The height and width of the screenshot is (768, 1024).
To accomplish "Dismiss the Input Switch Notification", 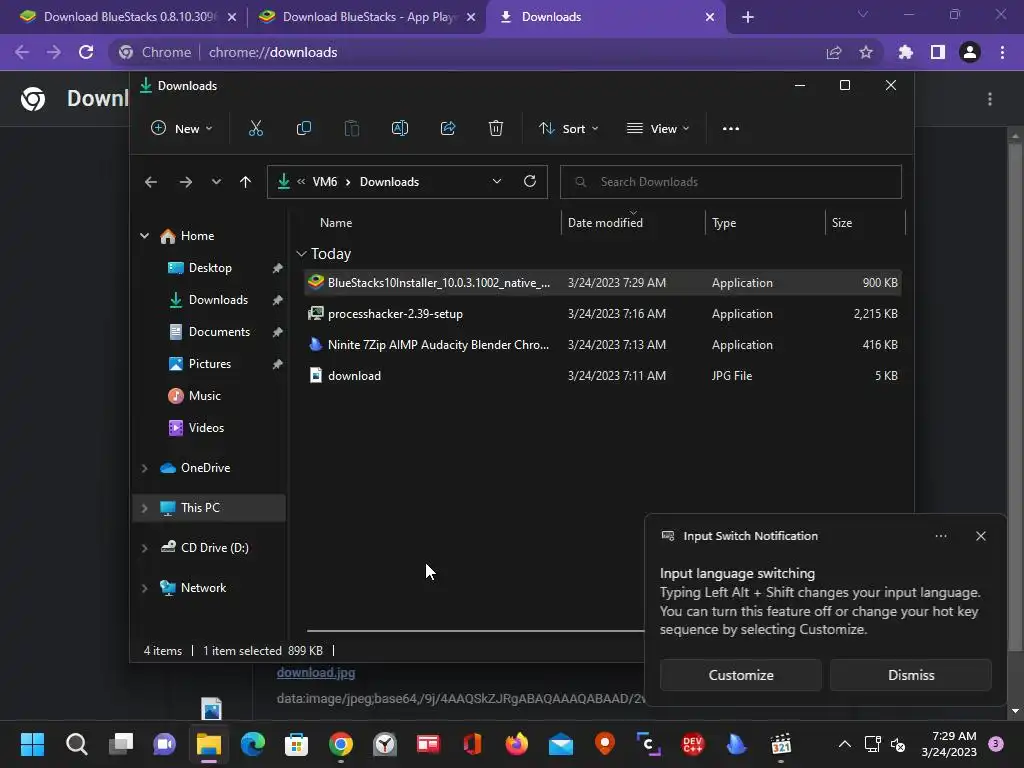I will pos(910,675).
